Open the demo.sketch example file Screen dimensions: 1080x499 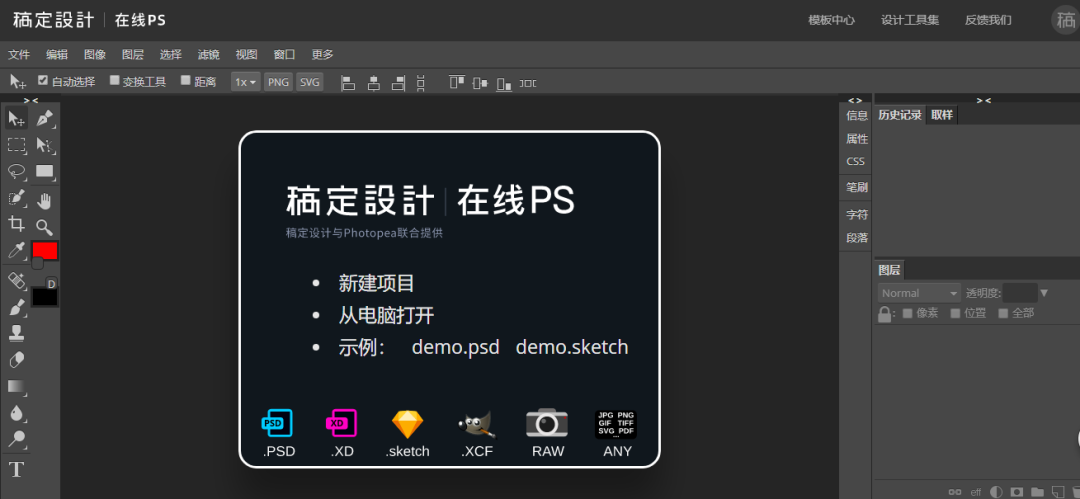tap(572, 347)
